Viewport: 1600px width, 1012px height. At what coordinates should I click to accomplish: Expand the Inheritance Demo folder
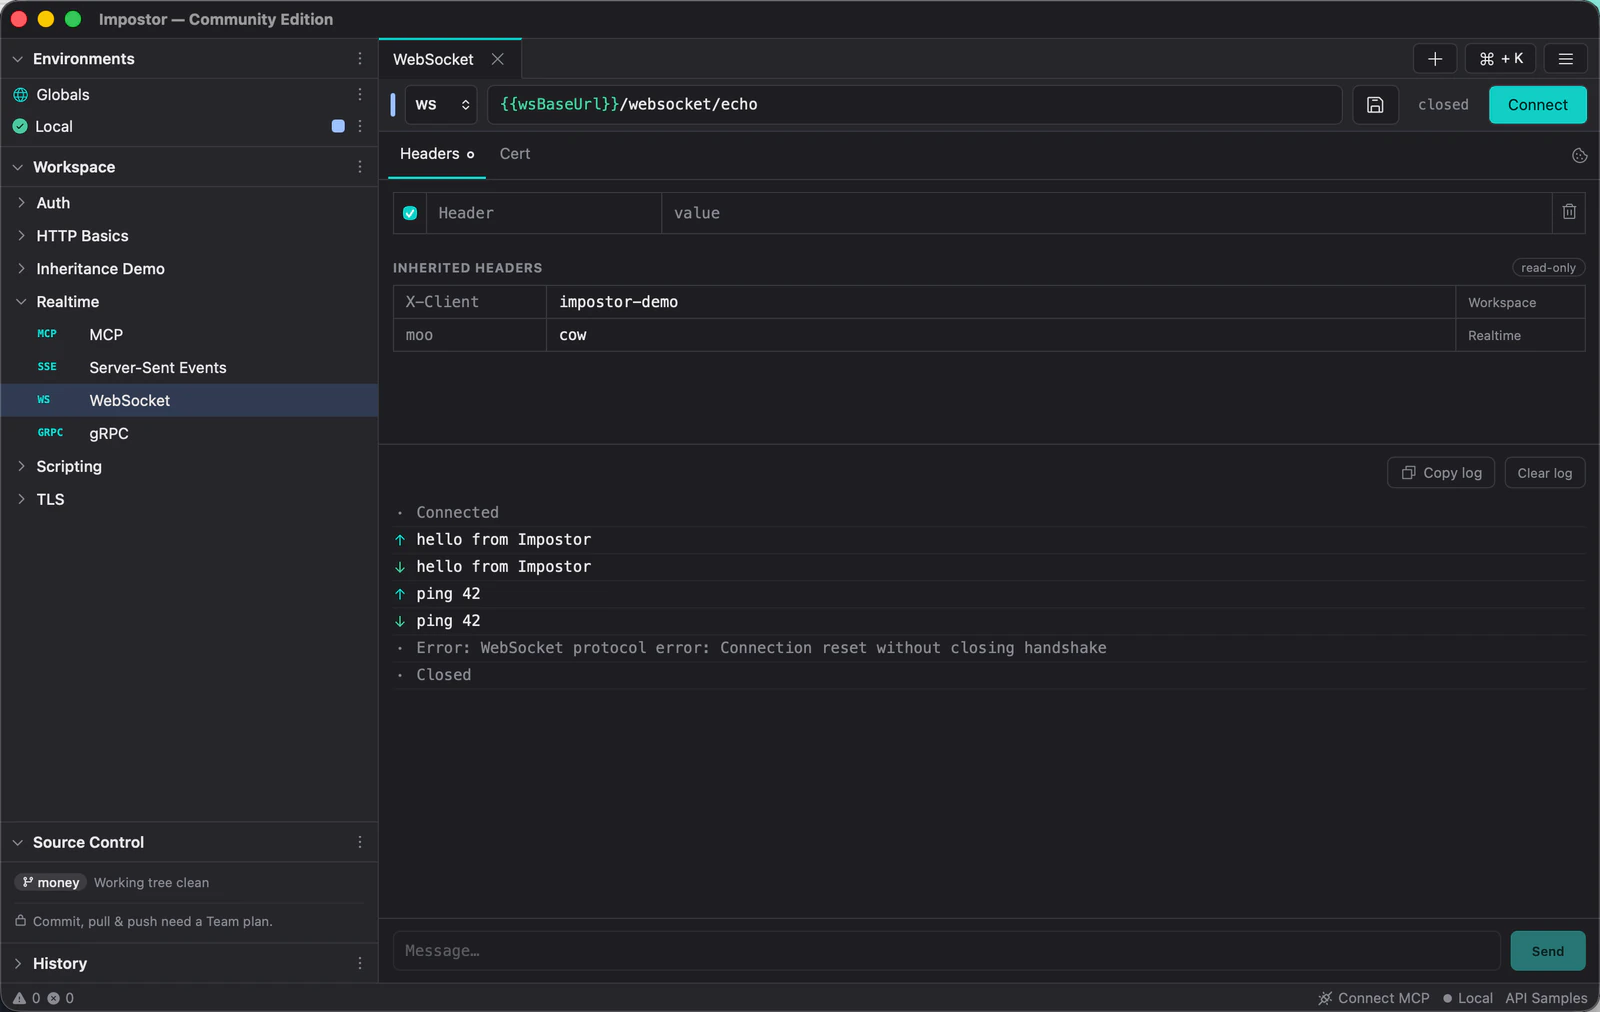pyautogui.click(x=21, y=269)
